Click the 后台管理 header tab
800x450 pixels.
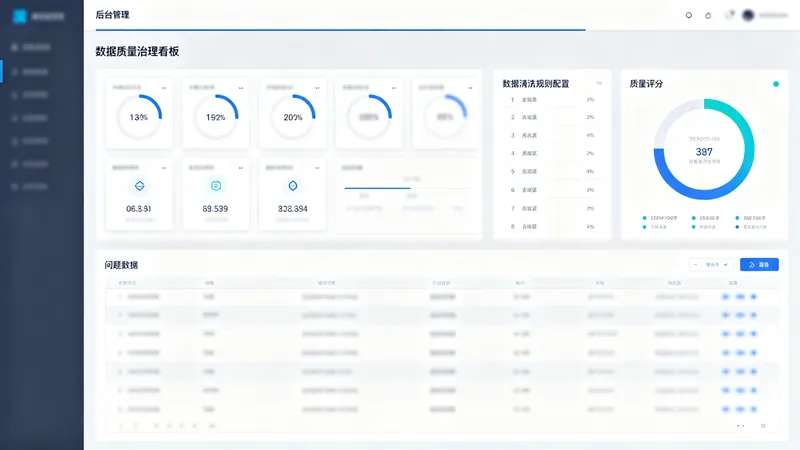point(112,15)
